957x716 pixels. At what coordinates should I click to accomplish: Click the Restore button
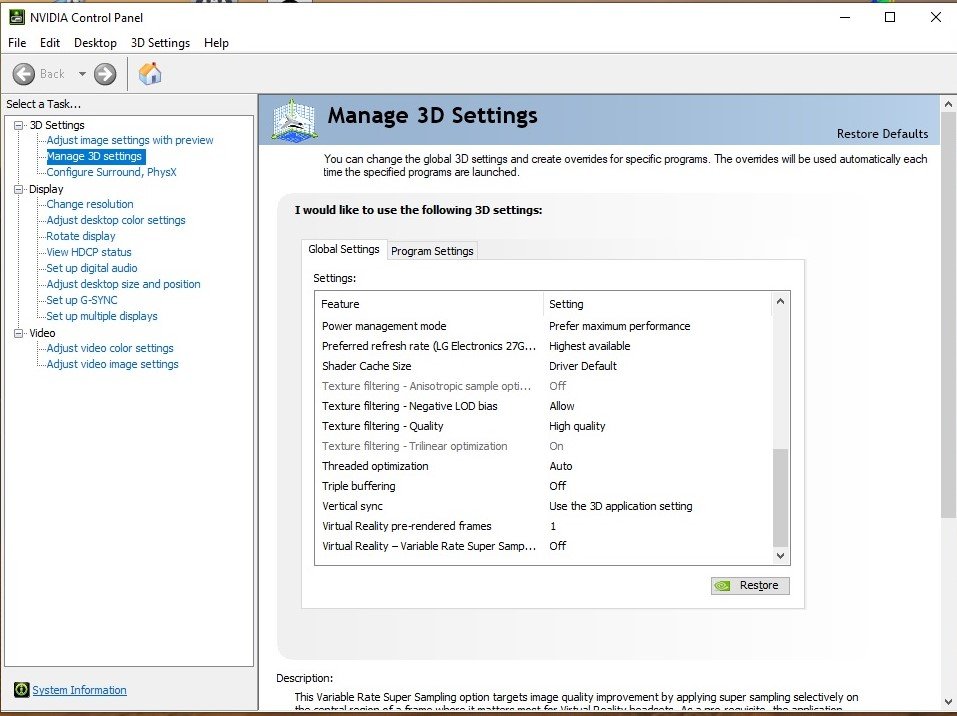[x=750, y=585]
